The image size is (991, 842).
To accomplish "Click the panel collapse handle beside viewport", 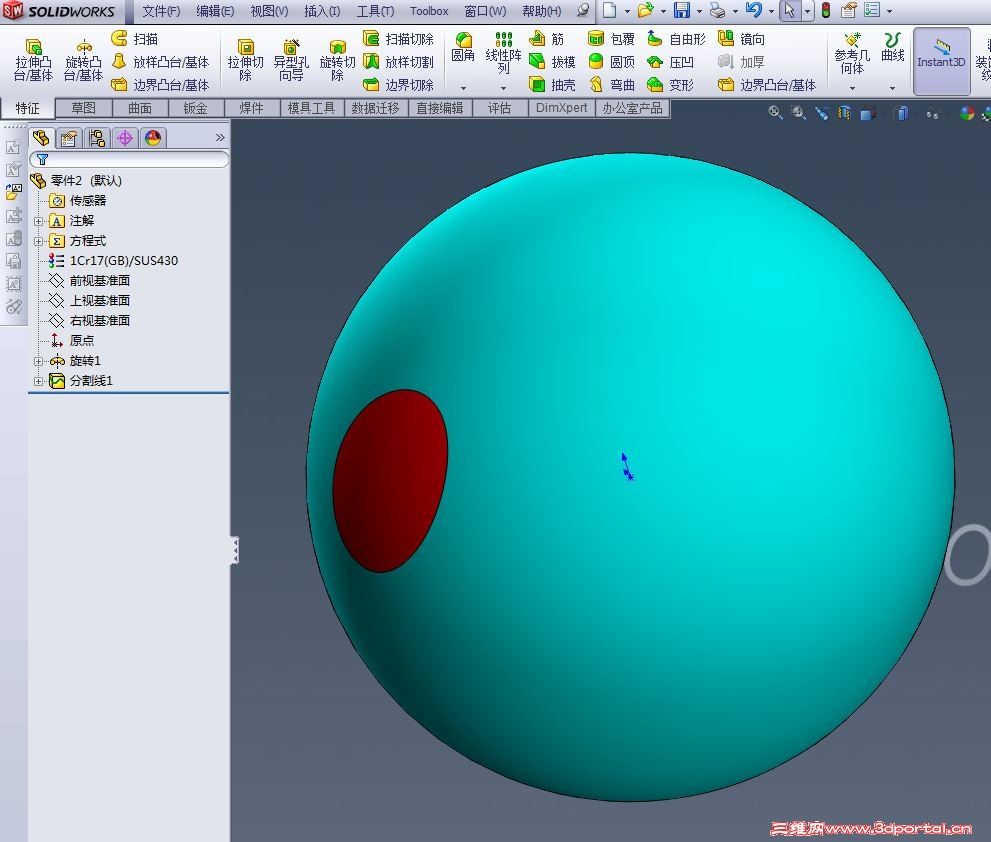I will [235, 550].
